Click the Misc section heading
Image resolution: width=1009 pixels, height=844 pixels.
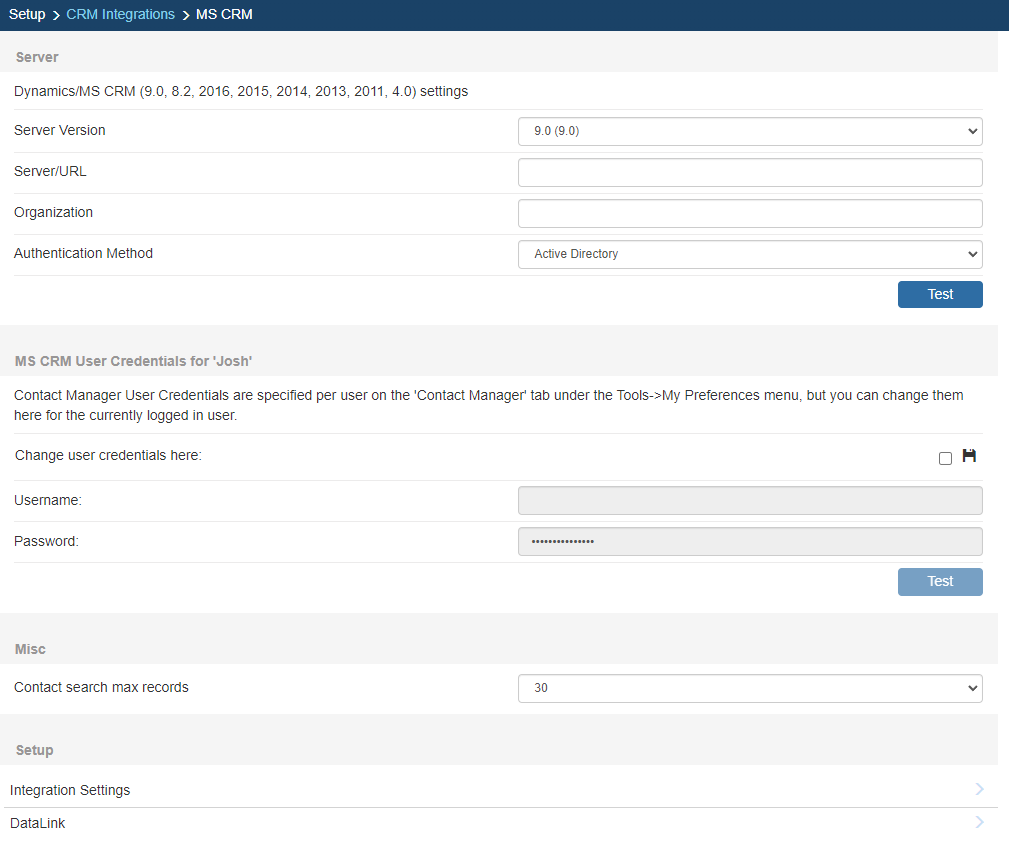pos(30,649)
